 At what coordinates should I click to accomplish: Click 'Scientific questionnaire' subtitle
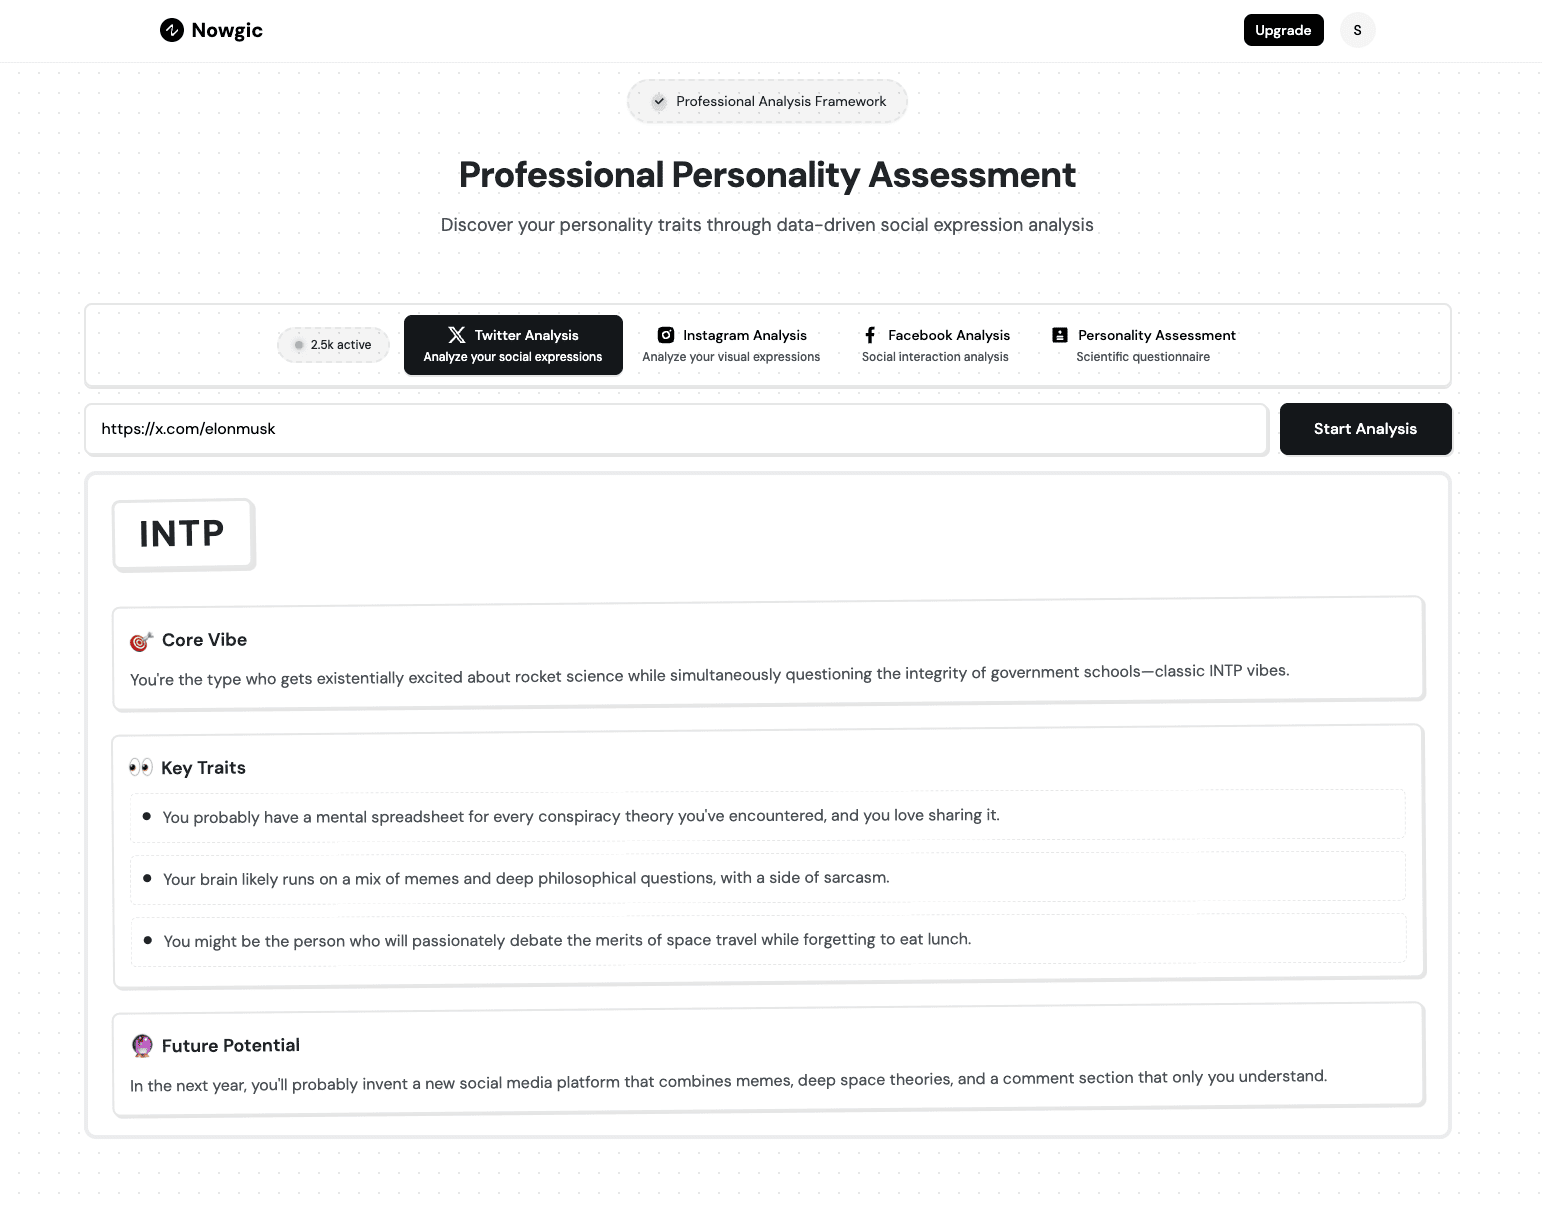1143,357
